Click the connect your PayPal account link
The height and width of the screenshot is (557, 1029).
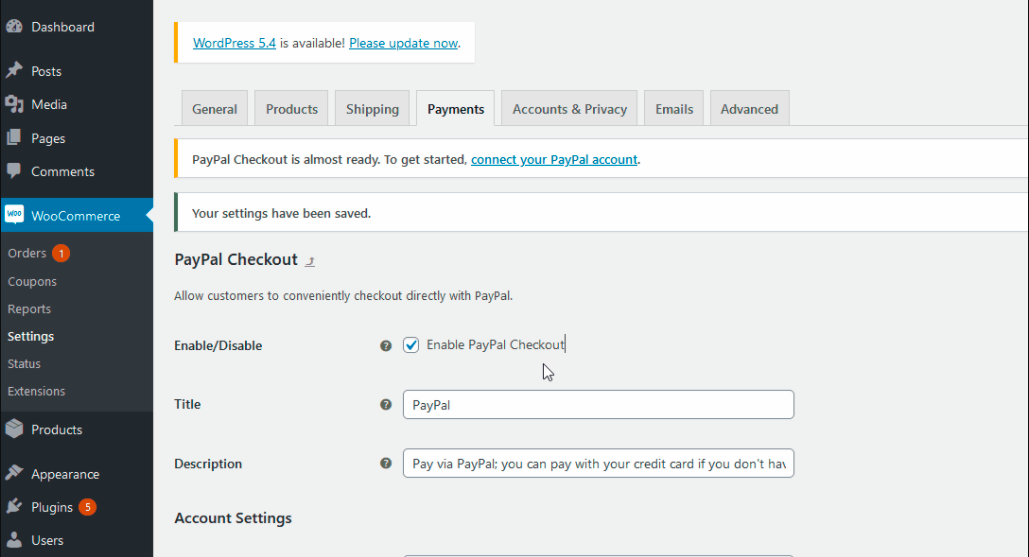[554, 159]
